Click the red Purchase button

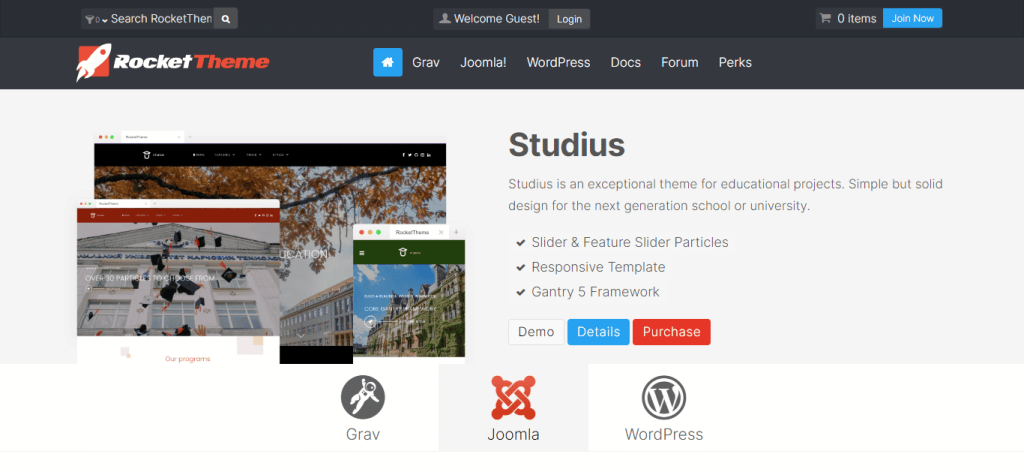point(671,332)
